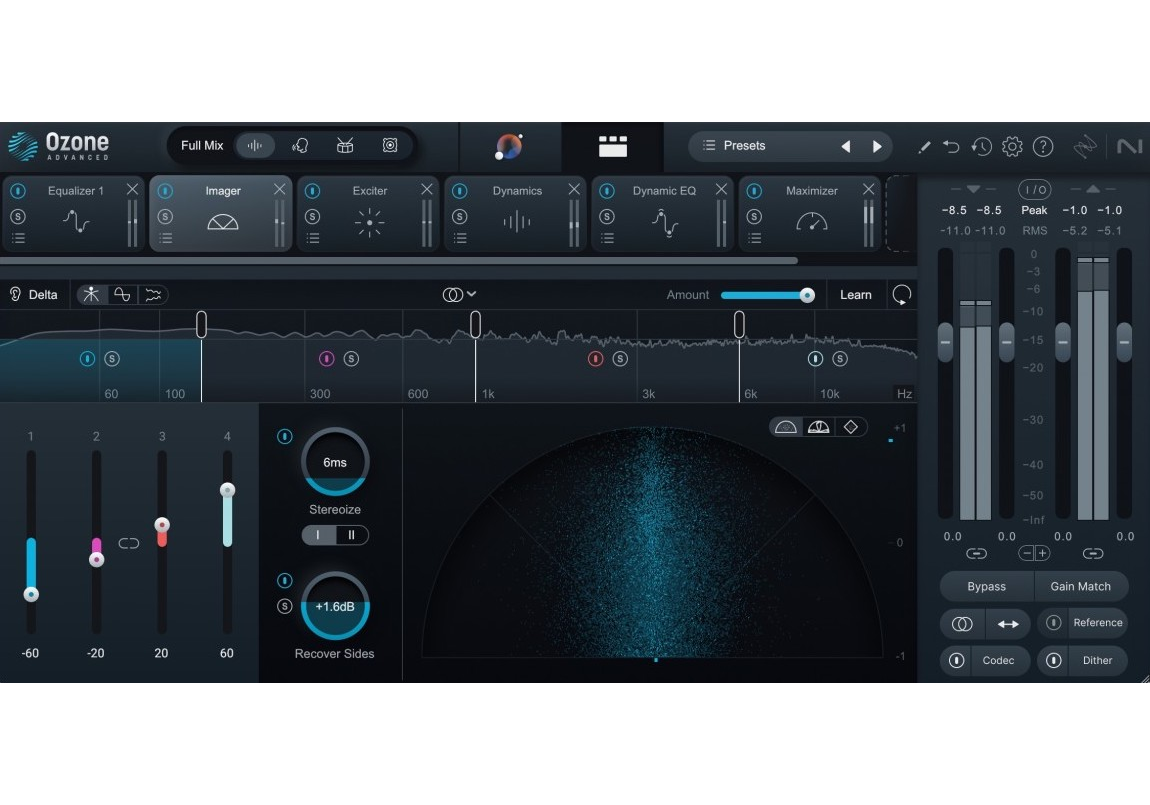Image resolution: width=1150 pixels, height=805 pixels.
Task: Click the overlapping circles icon left of swap arrows
Action: pos(962,624)
